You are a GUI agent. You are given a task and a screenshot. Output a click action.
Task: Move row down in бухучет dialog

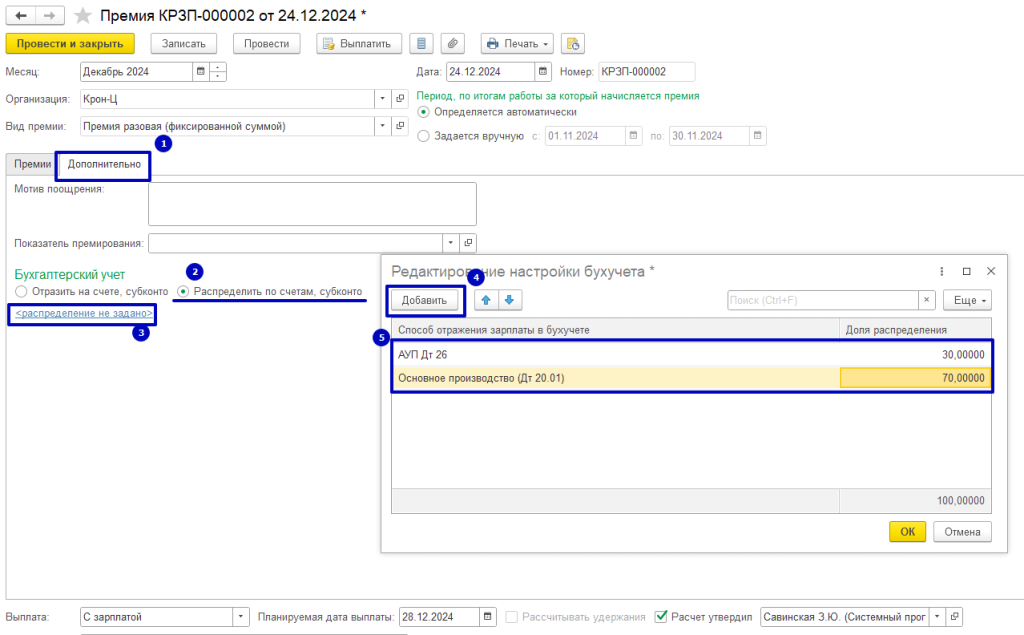(509, 300)
